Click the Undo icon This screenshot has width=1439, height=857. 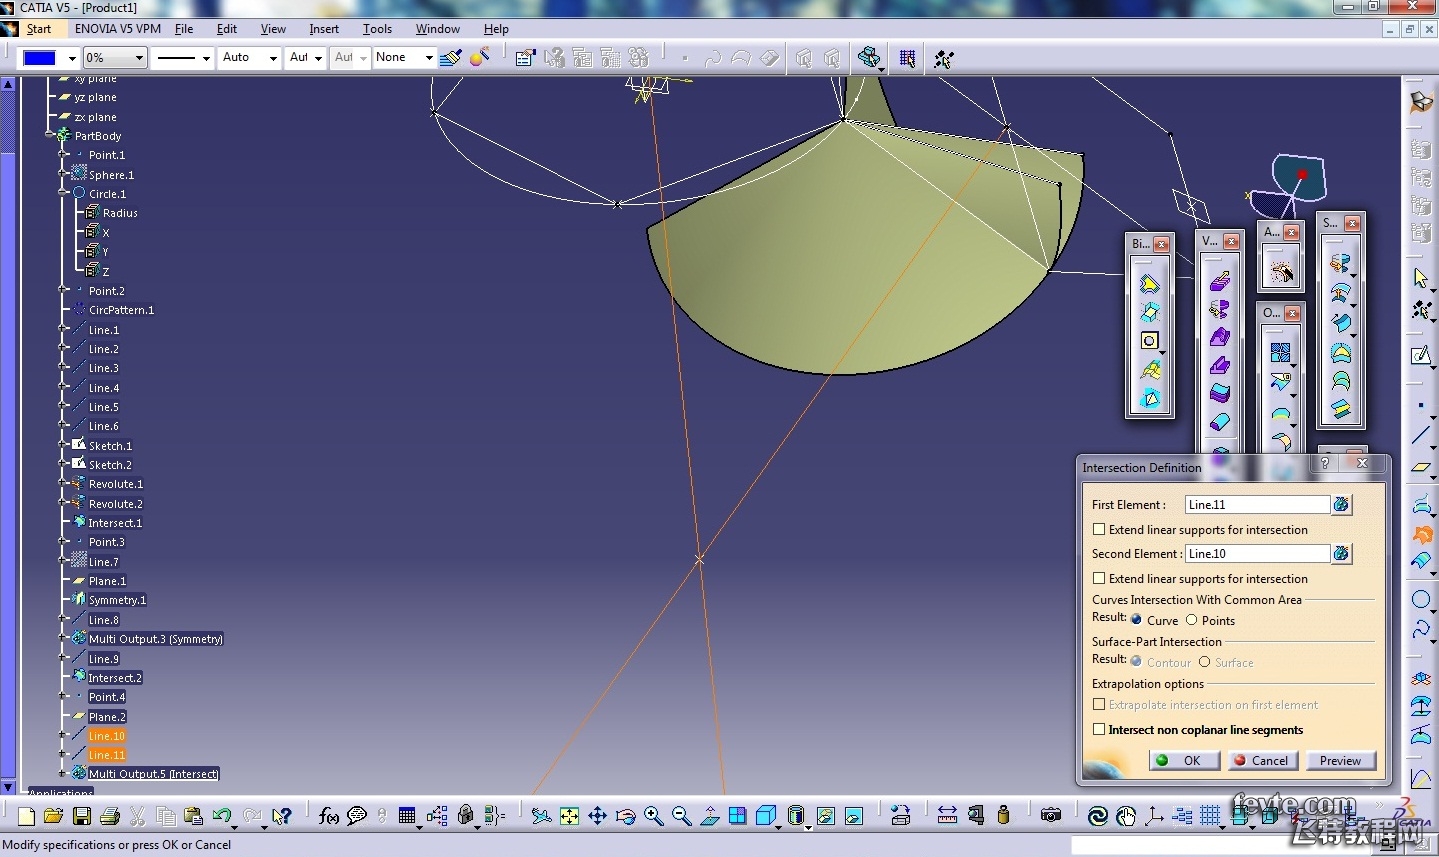tap(222, 816)
